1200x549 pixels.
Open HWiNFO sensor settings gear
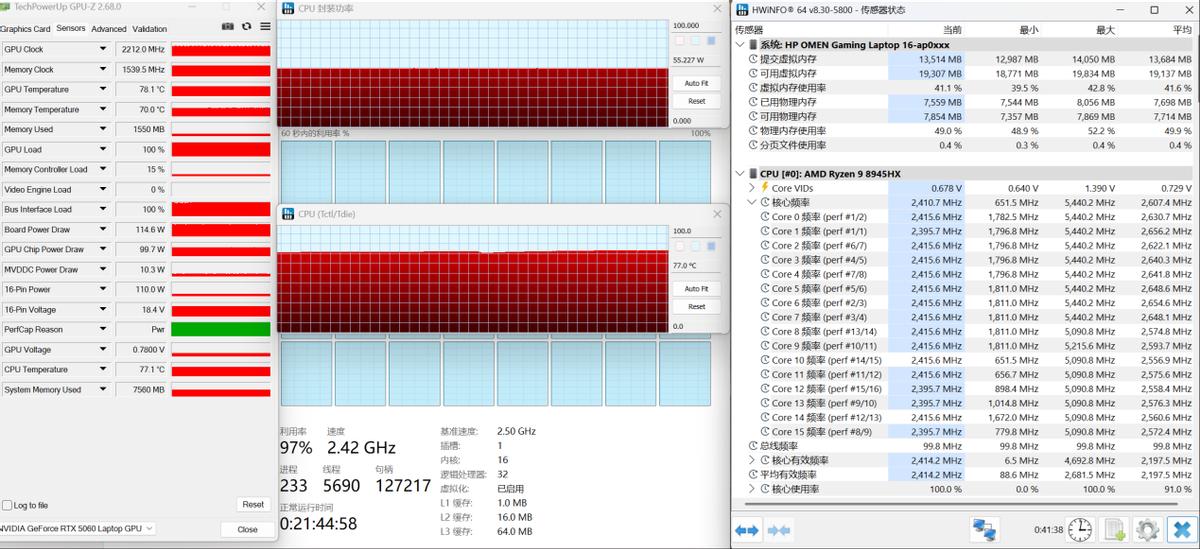pos(1147,529)
